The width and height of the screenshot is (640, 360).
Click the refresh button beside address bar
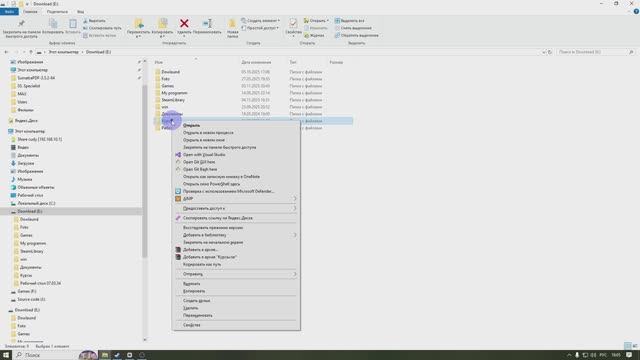(550, 52)
